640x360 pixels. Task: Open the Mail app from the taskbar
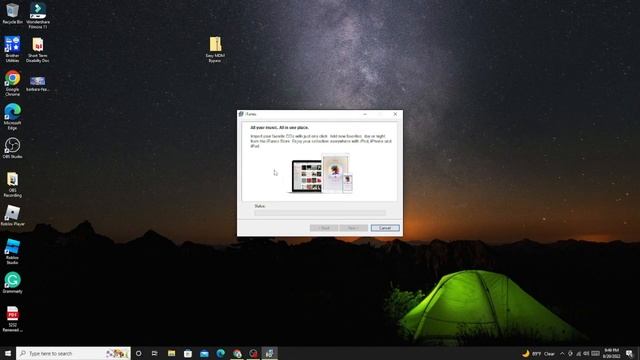tap(204, 353)
